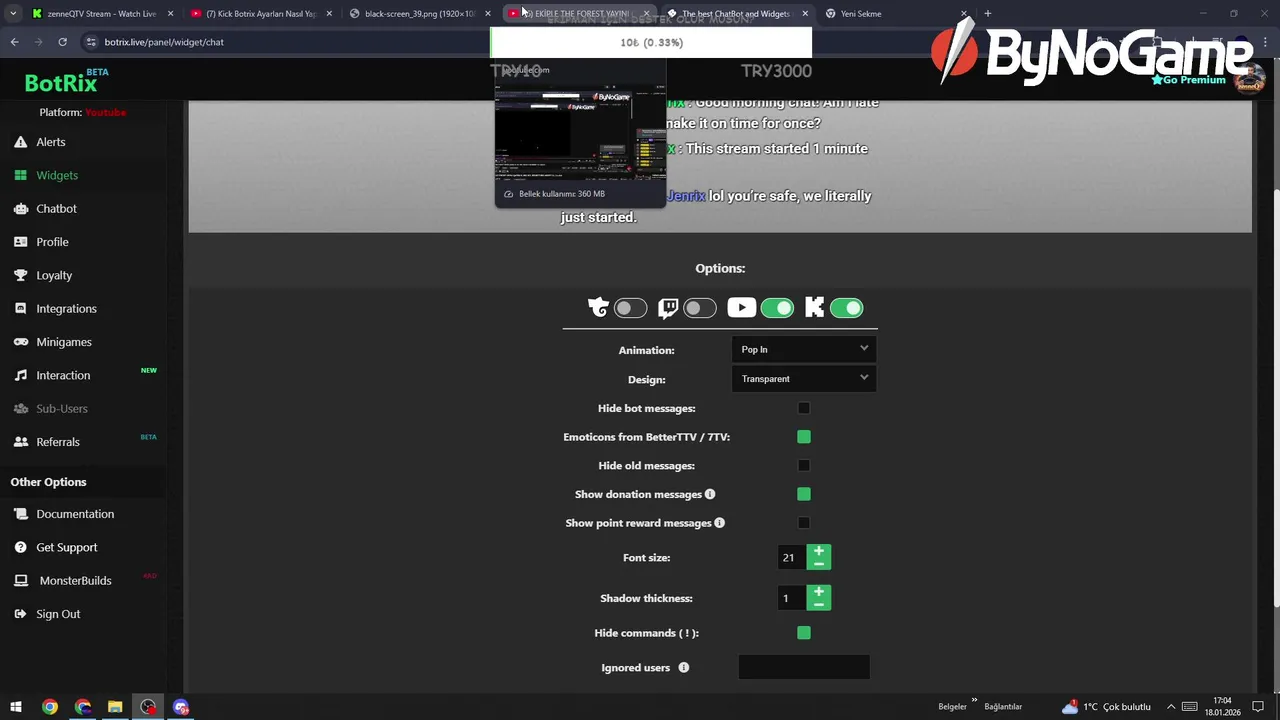
Task: Check the Hide old messages box
Action: (x=804, y=466)
